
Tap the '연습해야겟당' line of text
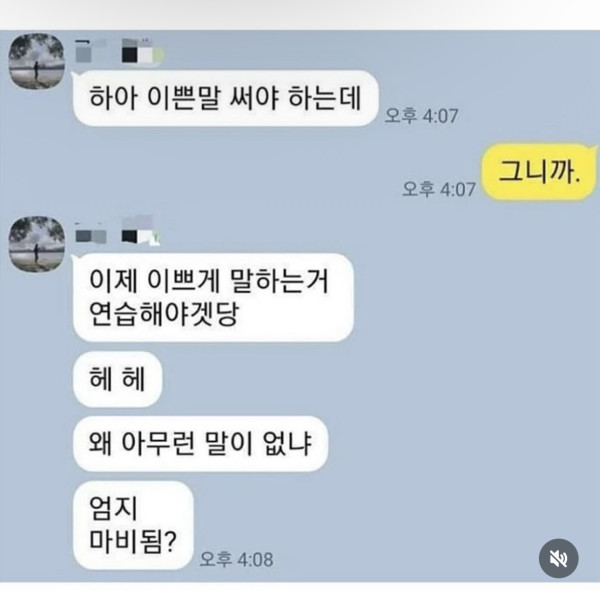click(163, 315)
